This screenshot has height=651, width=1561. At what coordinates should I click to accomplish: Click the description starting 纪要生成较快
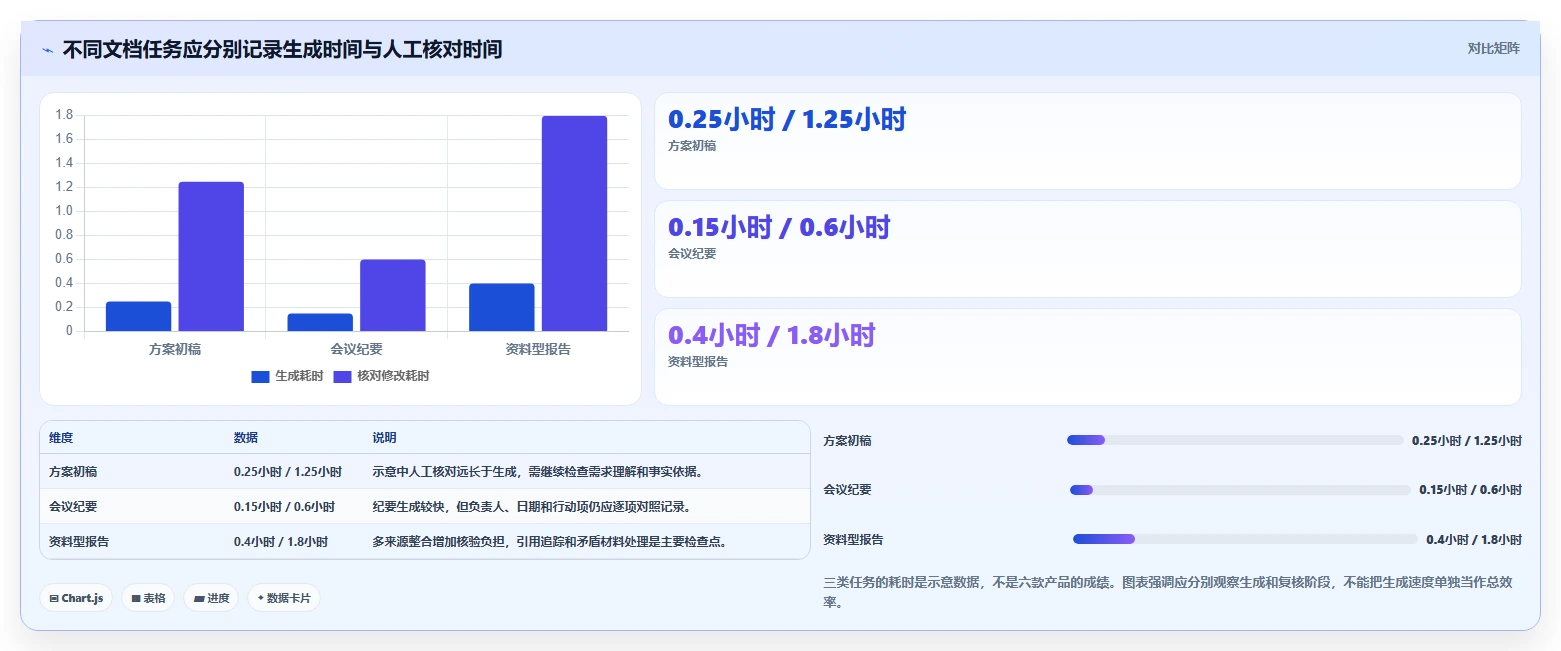[x=531, y=507]
